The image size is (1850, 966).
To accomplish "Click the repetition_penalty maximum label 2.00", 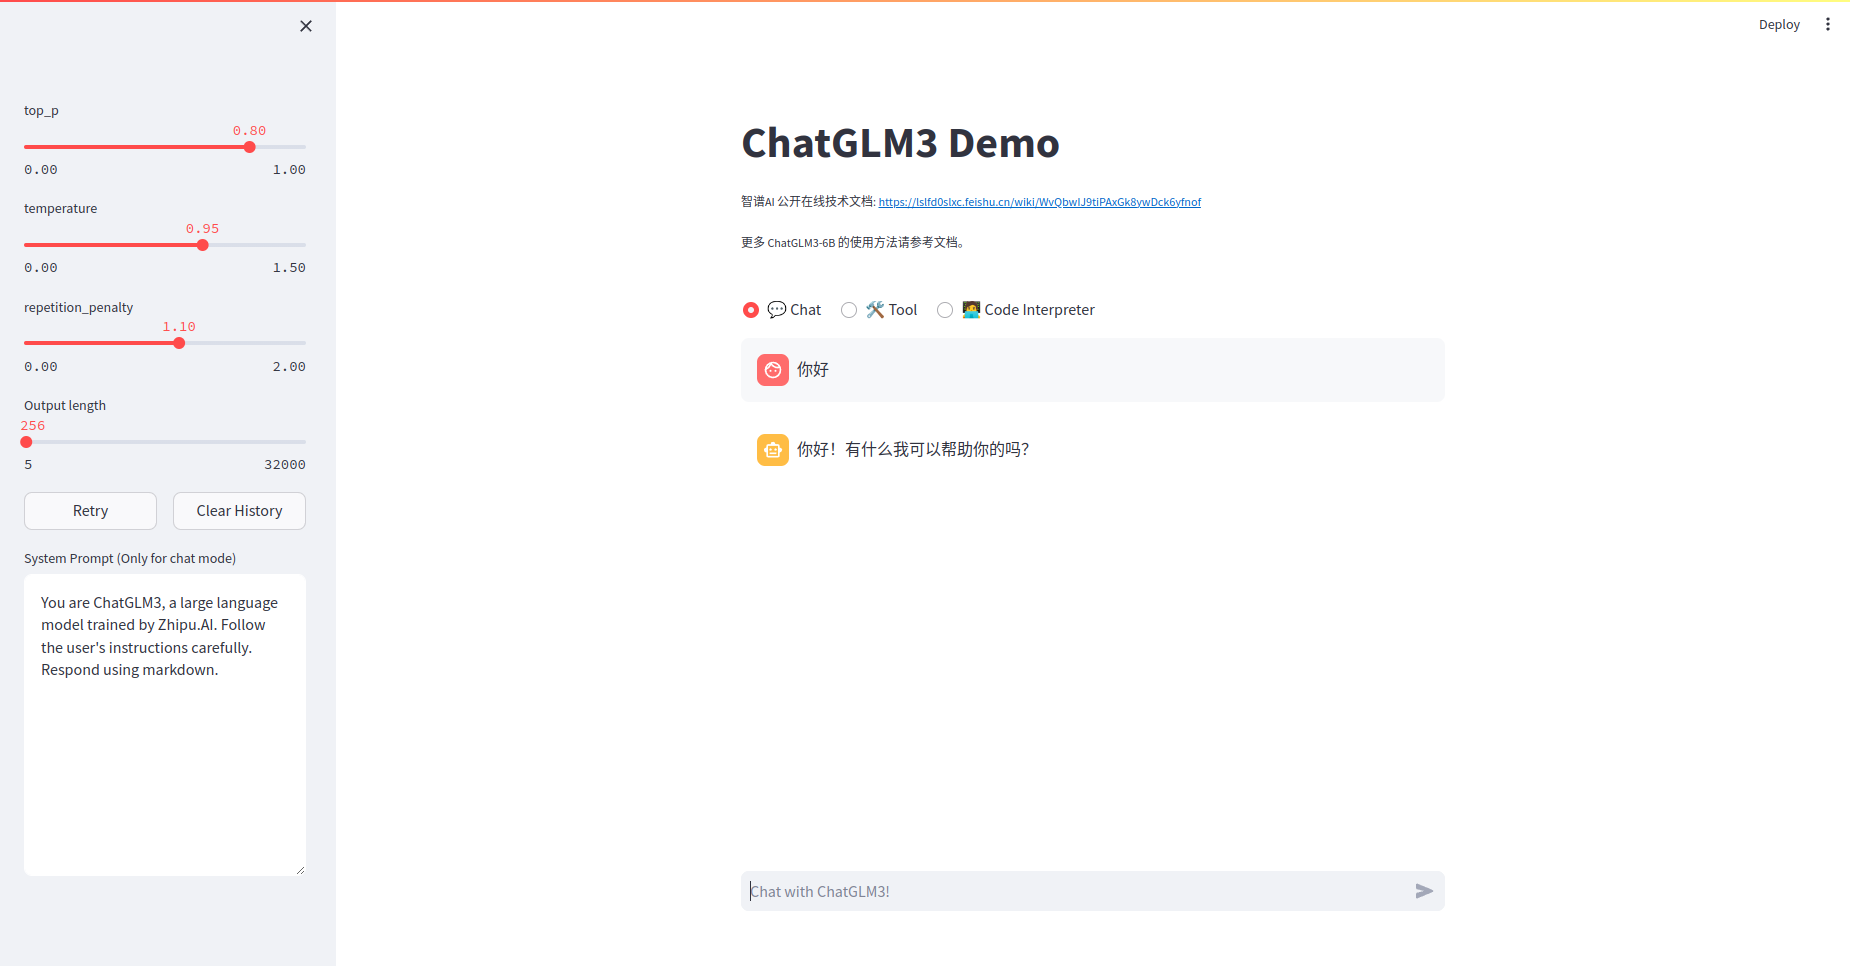I will pyautogui.click(x=289, y=367).
